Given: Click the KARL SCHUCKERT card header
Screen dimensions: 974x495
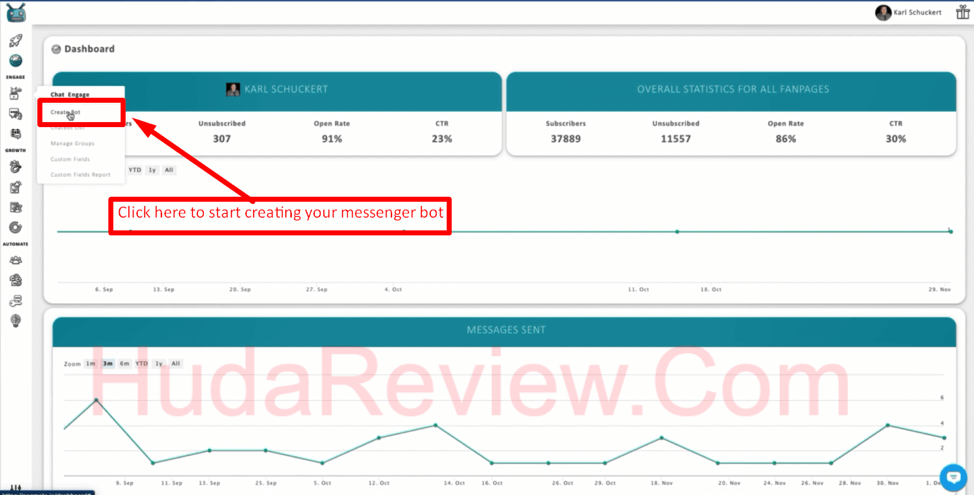Looking at the screenshot, I should click(x=277, y=91).
